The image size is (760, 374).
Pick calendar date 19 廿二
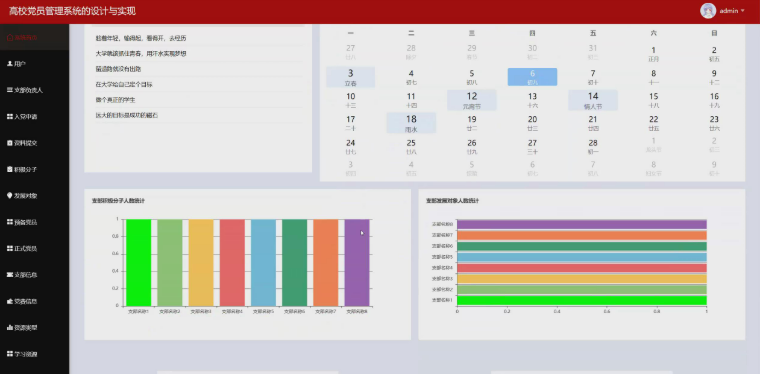472,123
